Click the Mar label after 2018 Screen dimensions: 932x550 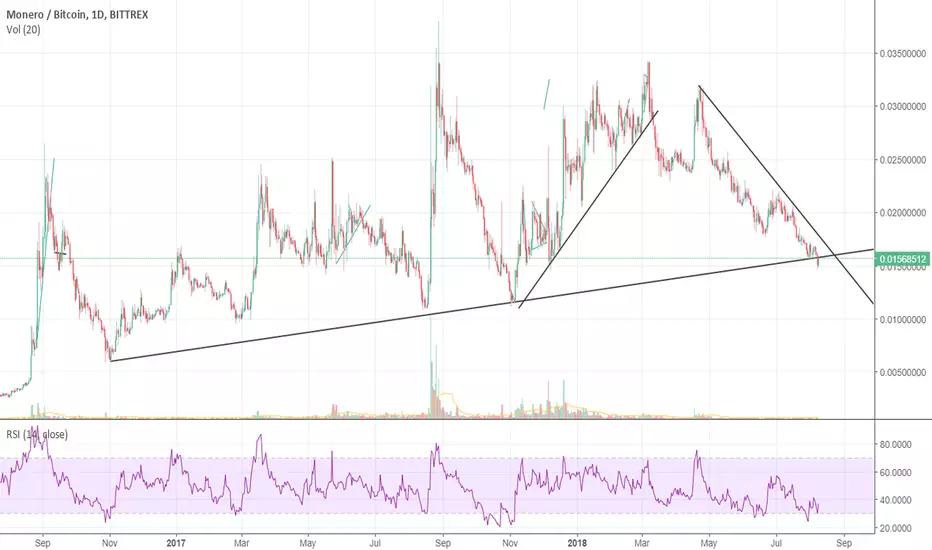click(641, 543)
